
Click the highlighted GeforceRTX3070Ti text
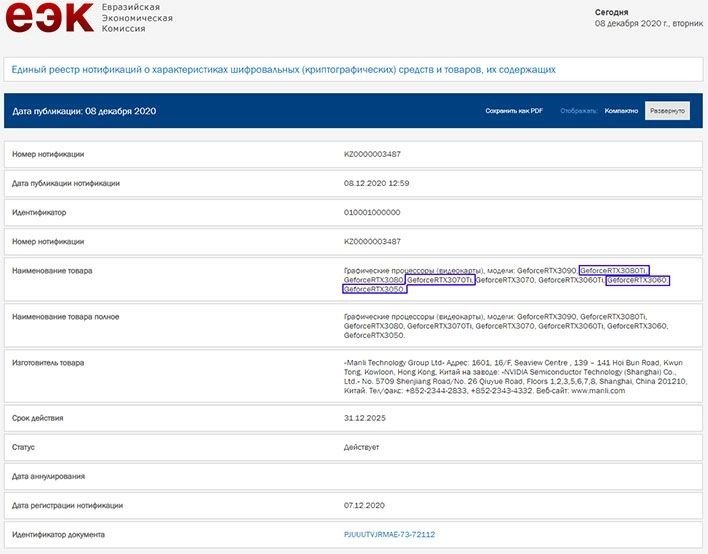(x=440, y=280)
